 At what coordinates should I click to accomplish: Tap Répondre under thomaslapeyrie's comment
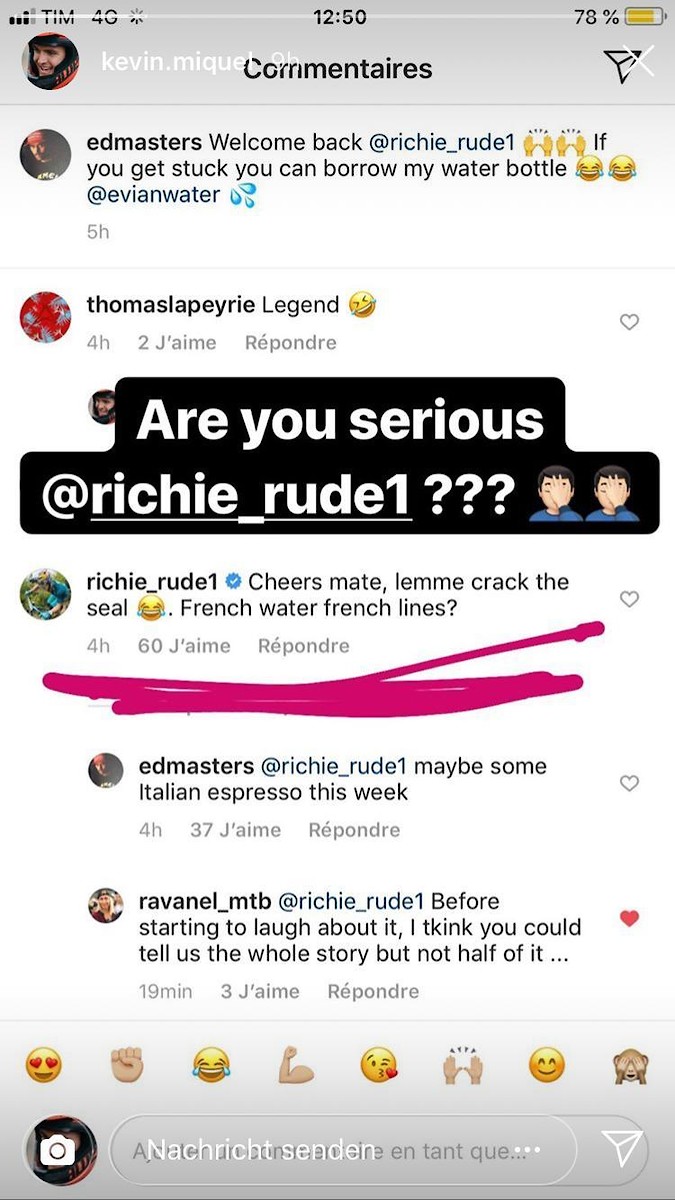290,343
